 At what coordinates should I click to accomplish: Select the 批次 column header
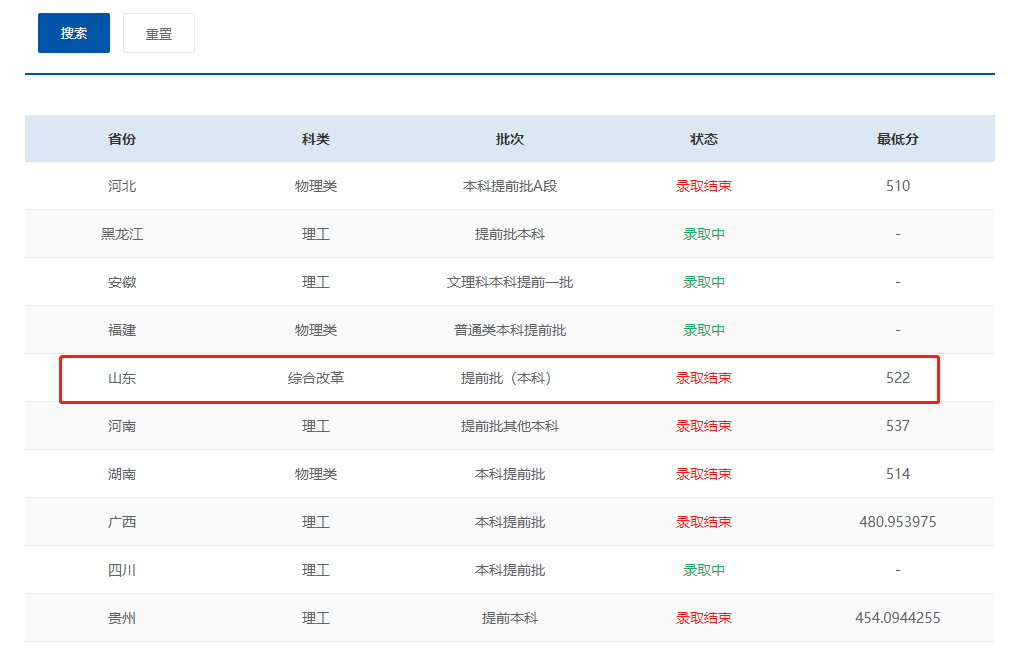click(510, 139)
